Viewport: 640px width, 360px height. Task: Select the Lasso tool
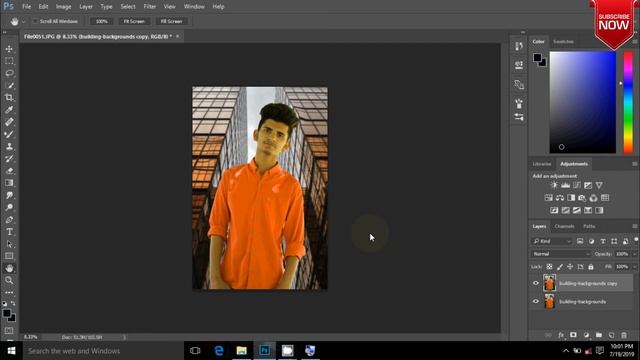[x=9, y=73]
